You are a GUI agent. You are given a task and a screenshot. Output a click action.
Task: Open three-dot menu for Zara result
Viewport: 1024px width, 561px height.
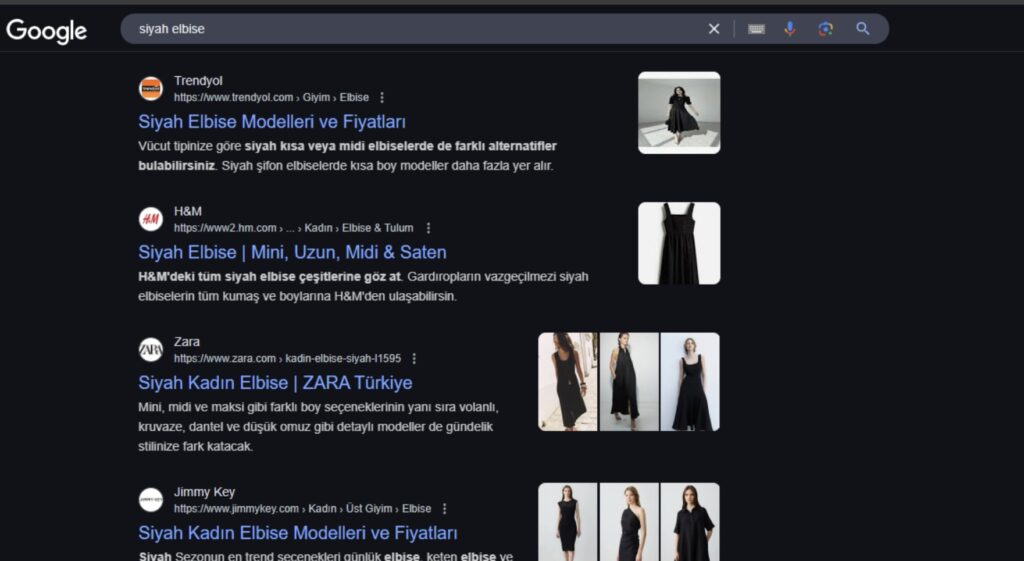coord(414,359)
